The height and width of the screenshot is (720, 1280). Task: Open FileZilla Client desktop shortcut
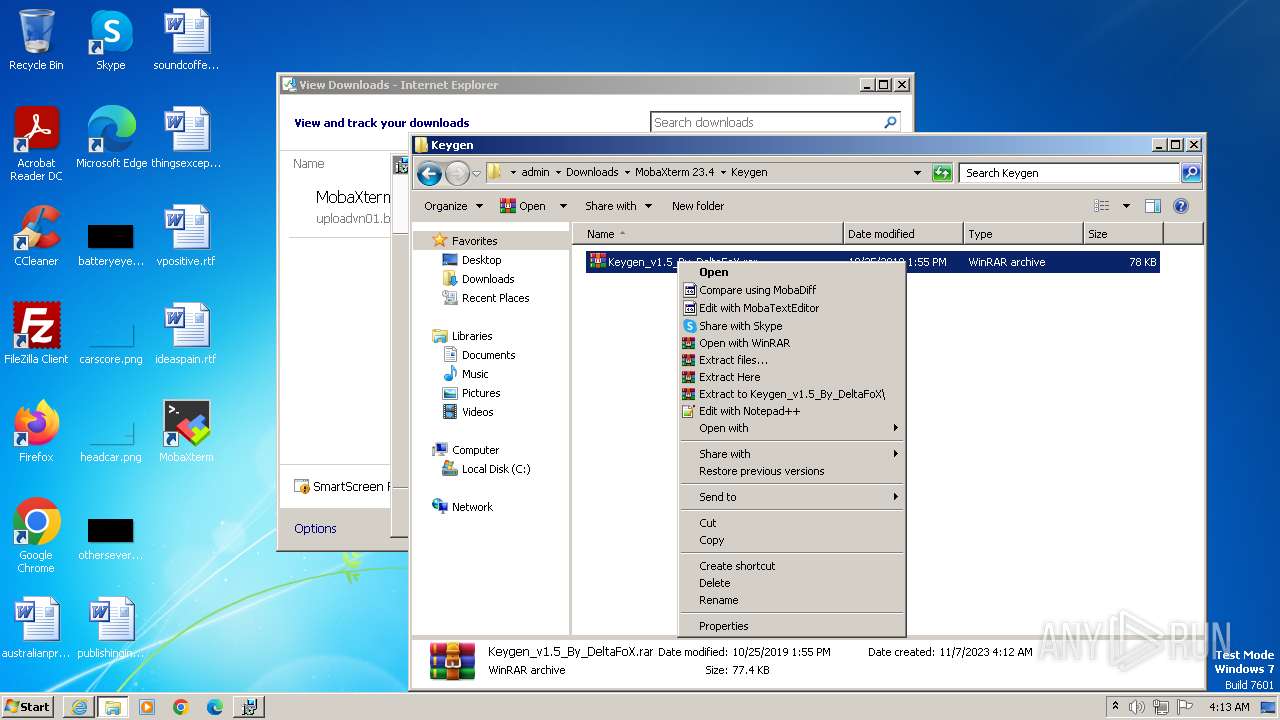pos(36,334)
